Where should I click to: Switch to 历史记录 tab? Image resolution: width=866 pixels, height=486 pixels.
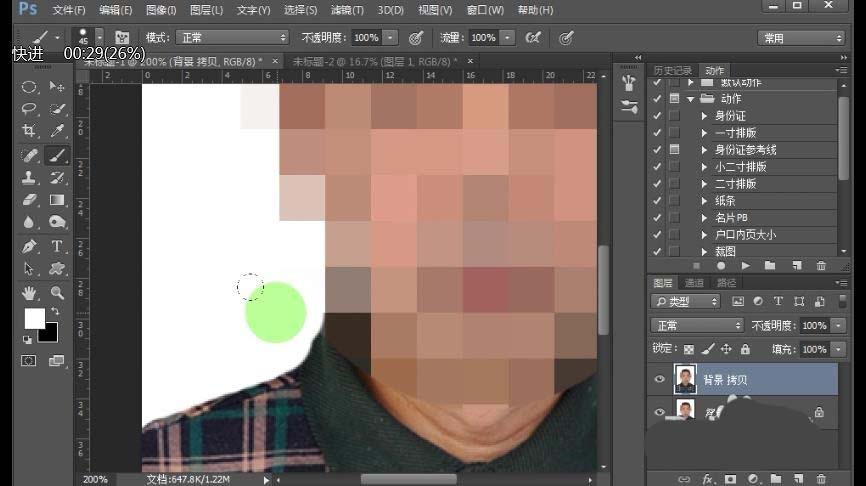tap(672, 70)
